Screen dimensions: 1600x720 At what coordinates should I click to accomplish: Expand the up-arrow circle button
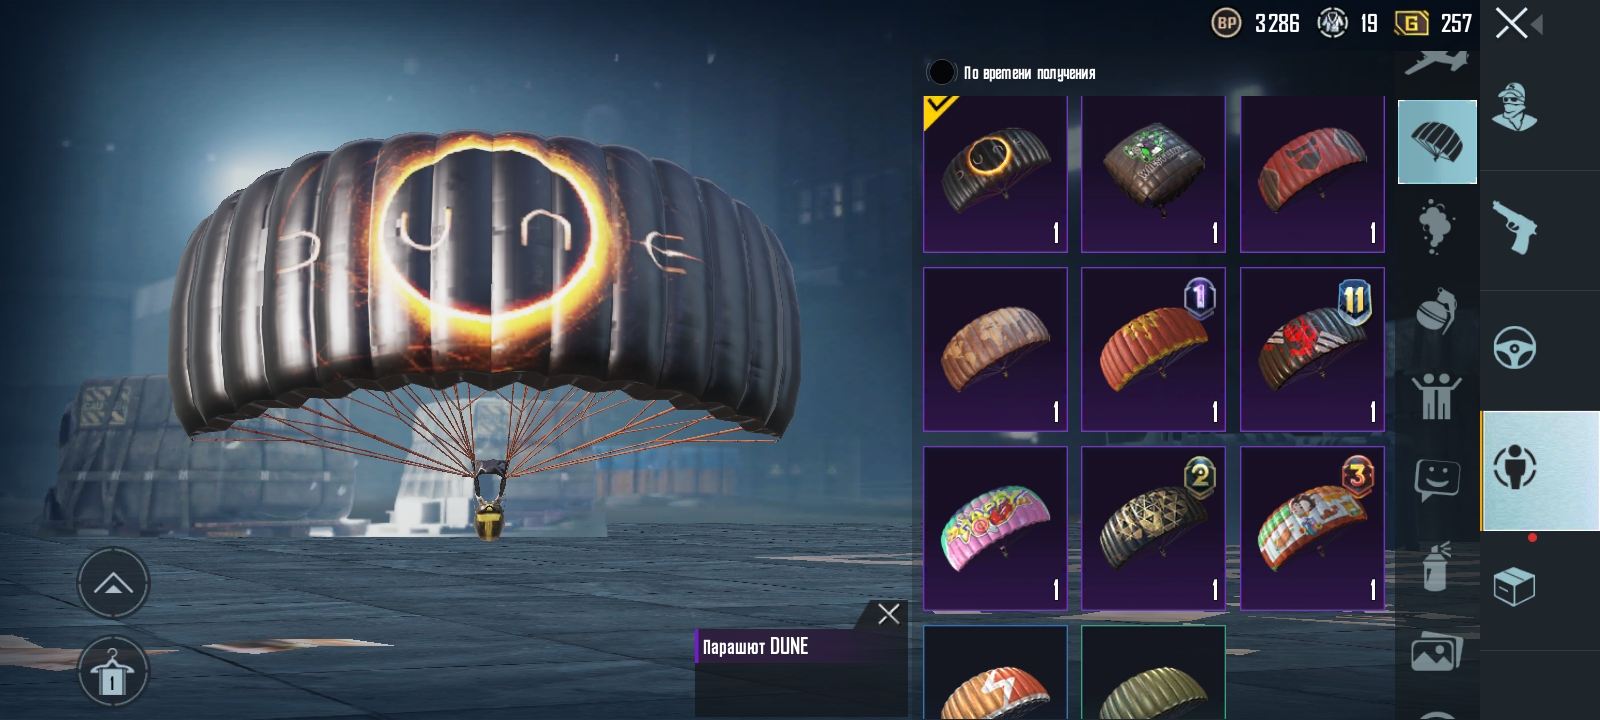[x=113, y=583]
